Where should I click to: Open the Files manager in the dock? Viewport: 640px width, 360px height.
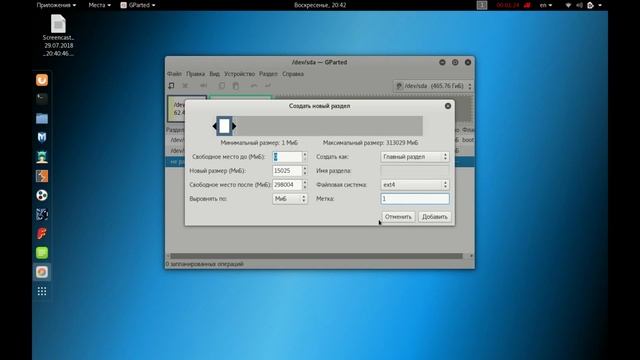(x=42, y=118)
